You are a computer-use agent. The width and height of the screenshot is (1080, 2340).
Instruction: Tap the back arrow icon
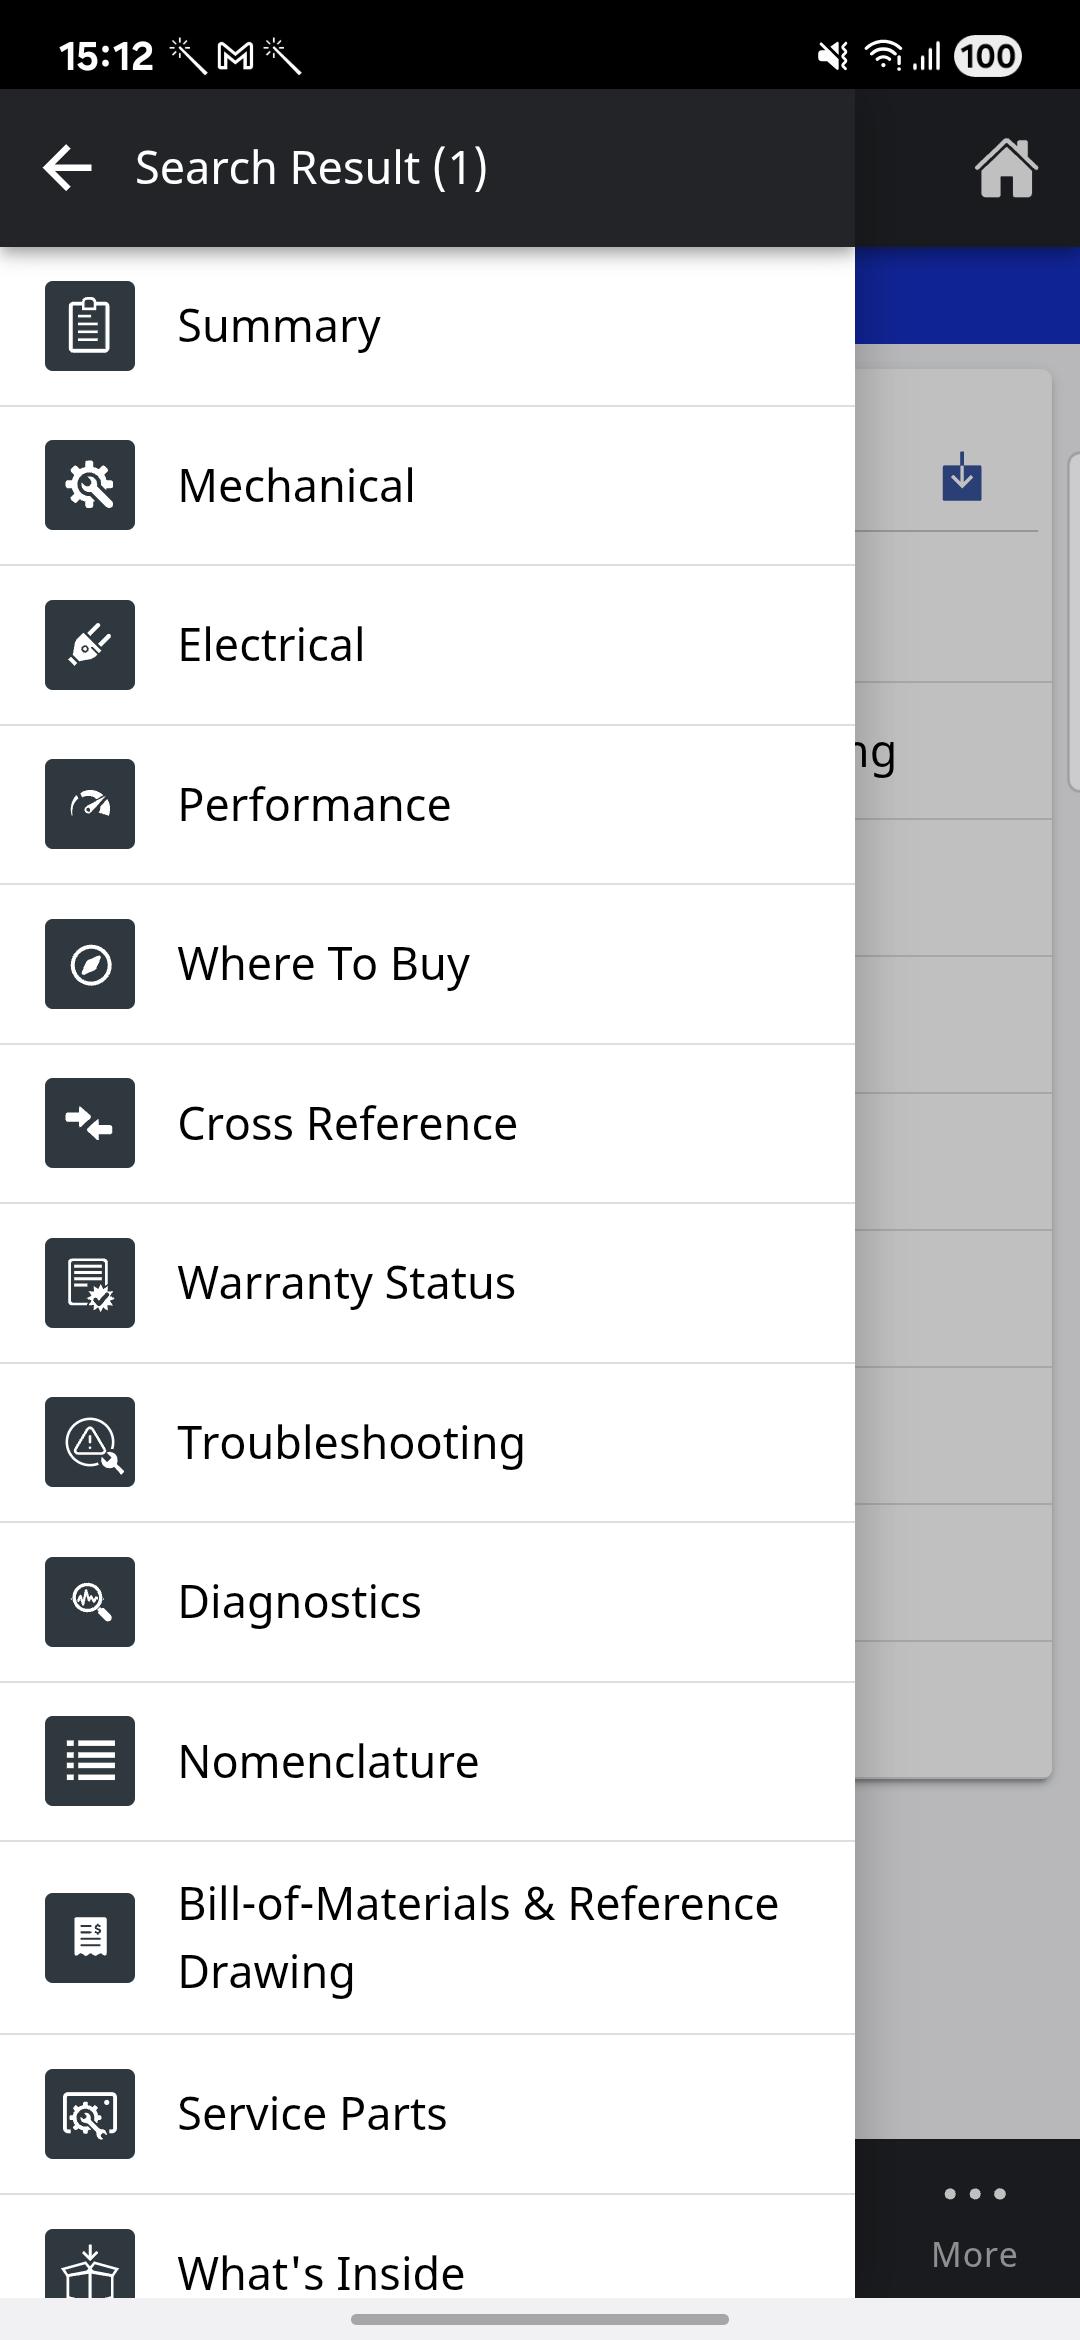click(68, 167)
